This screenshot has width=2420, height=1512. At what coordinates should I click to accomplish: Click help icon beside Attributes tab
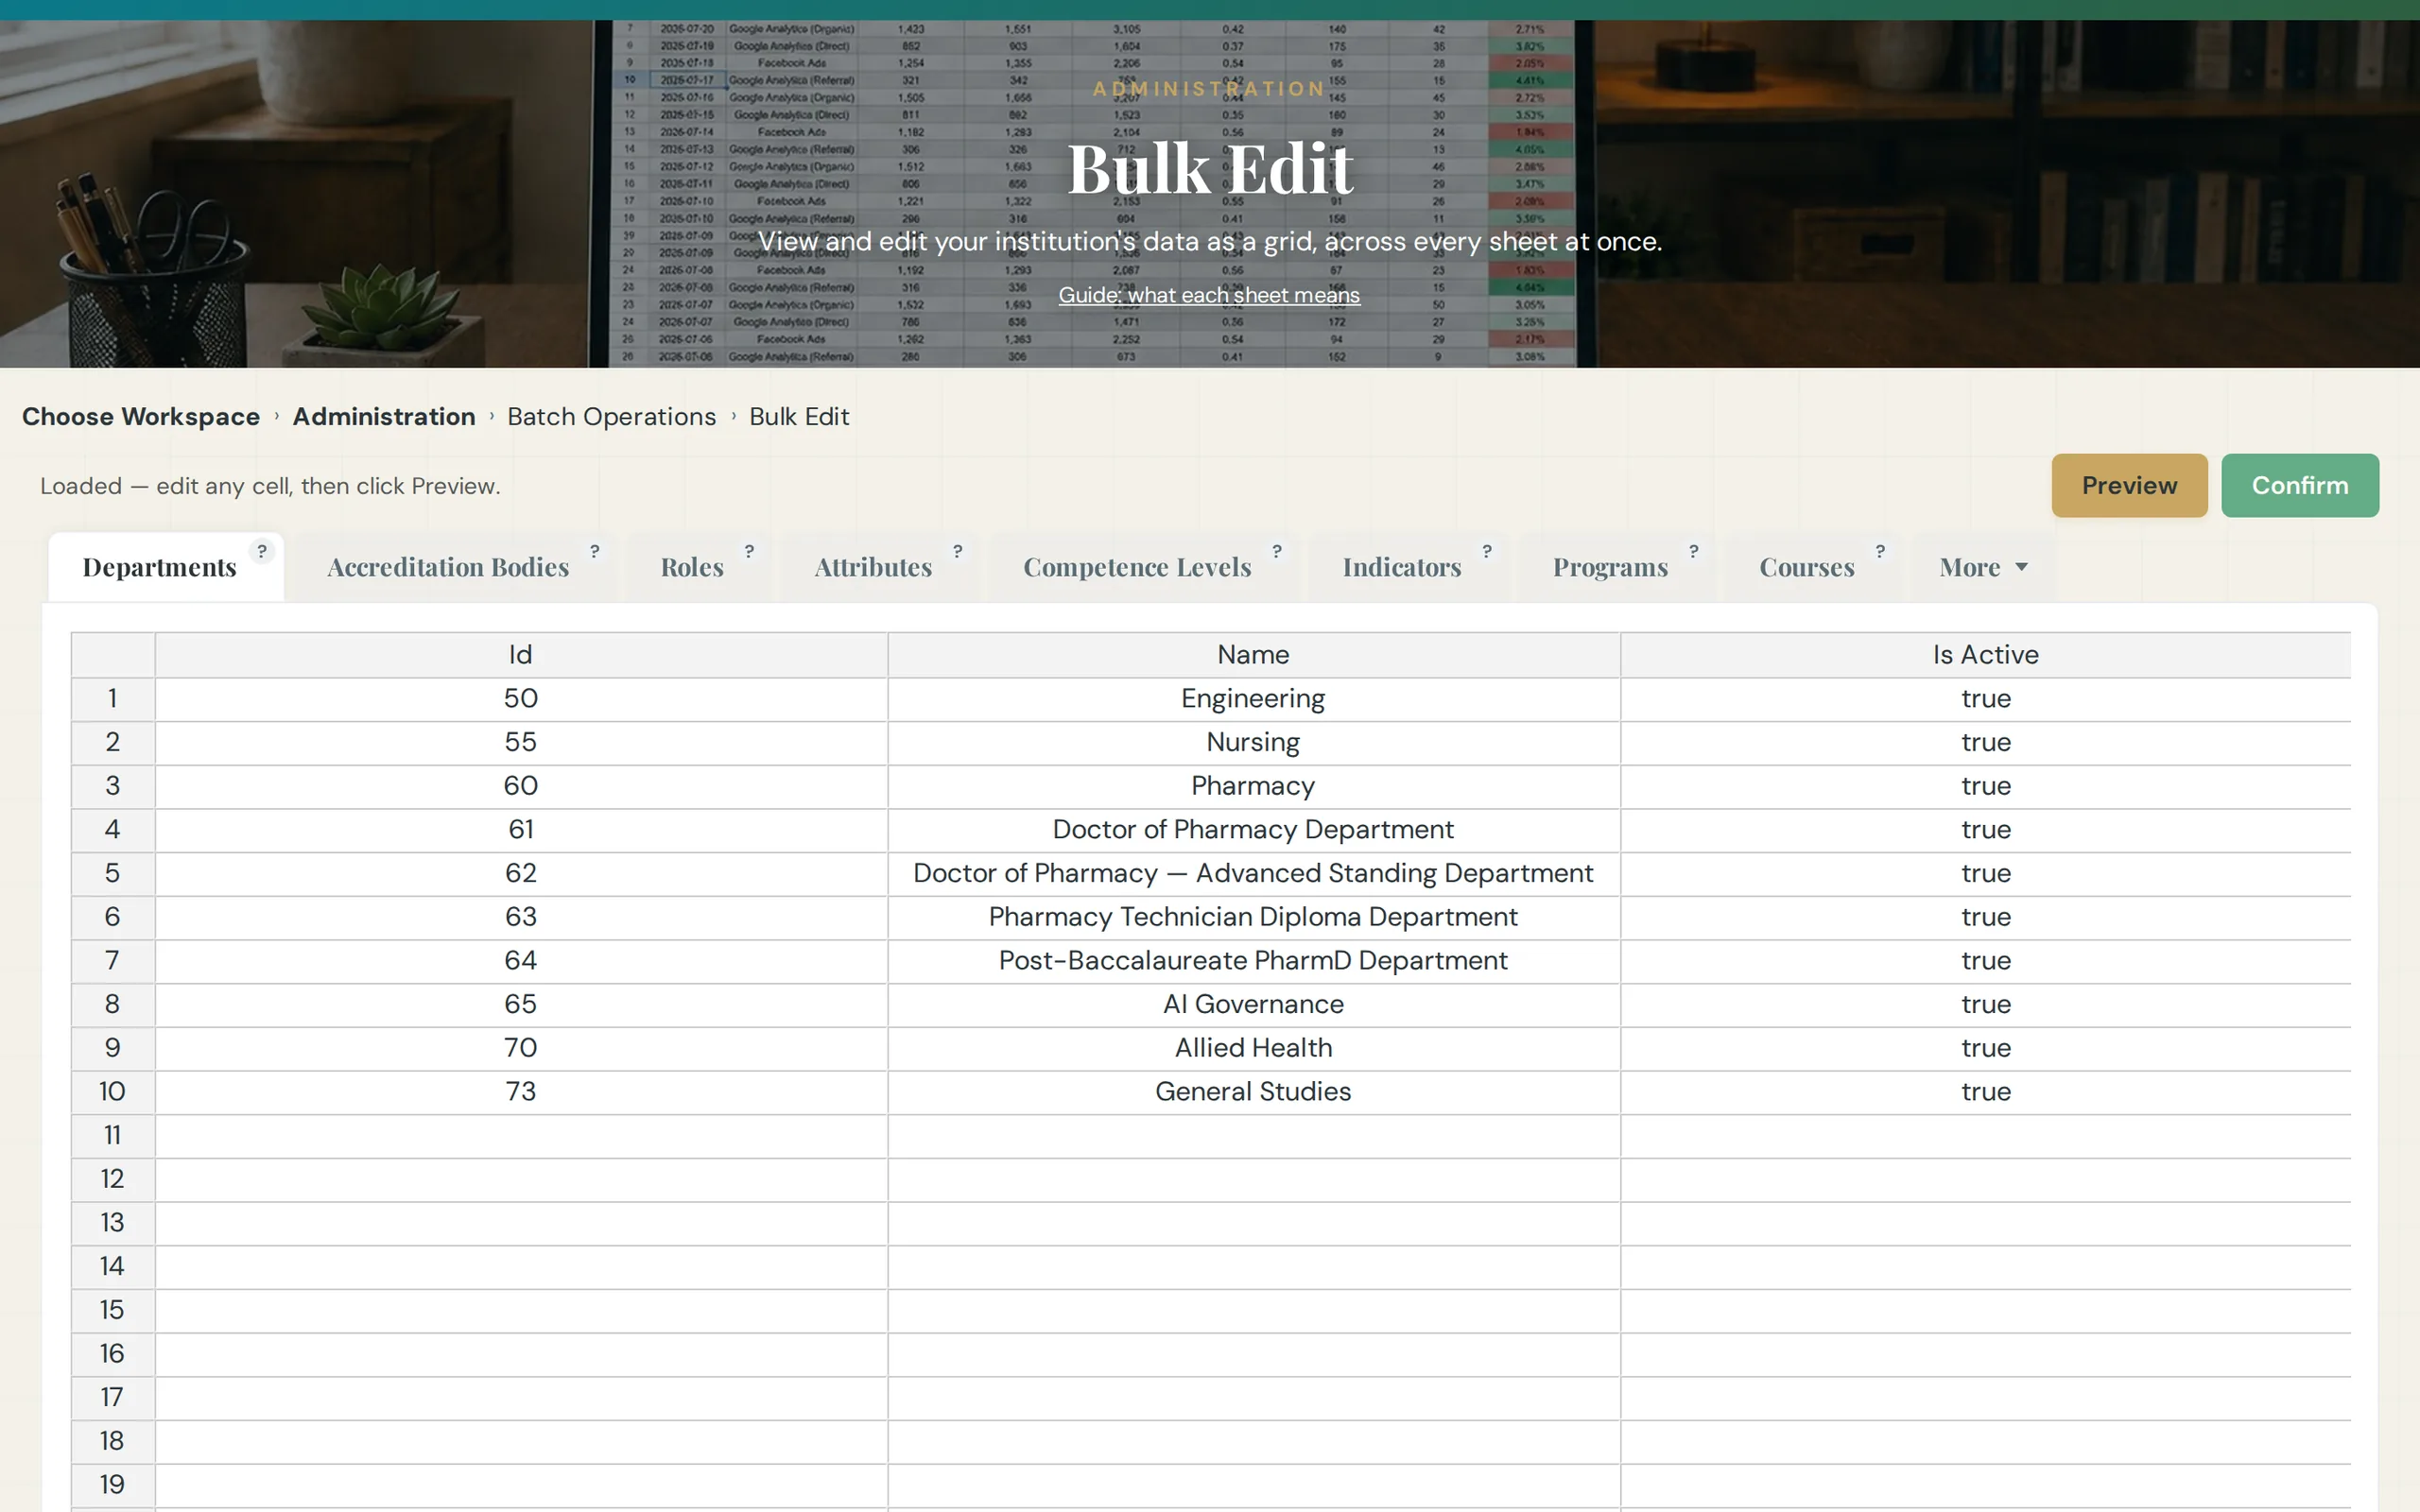tap(958, 551)
